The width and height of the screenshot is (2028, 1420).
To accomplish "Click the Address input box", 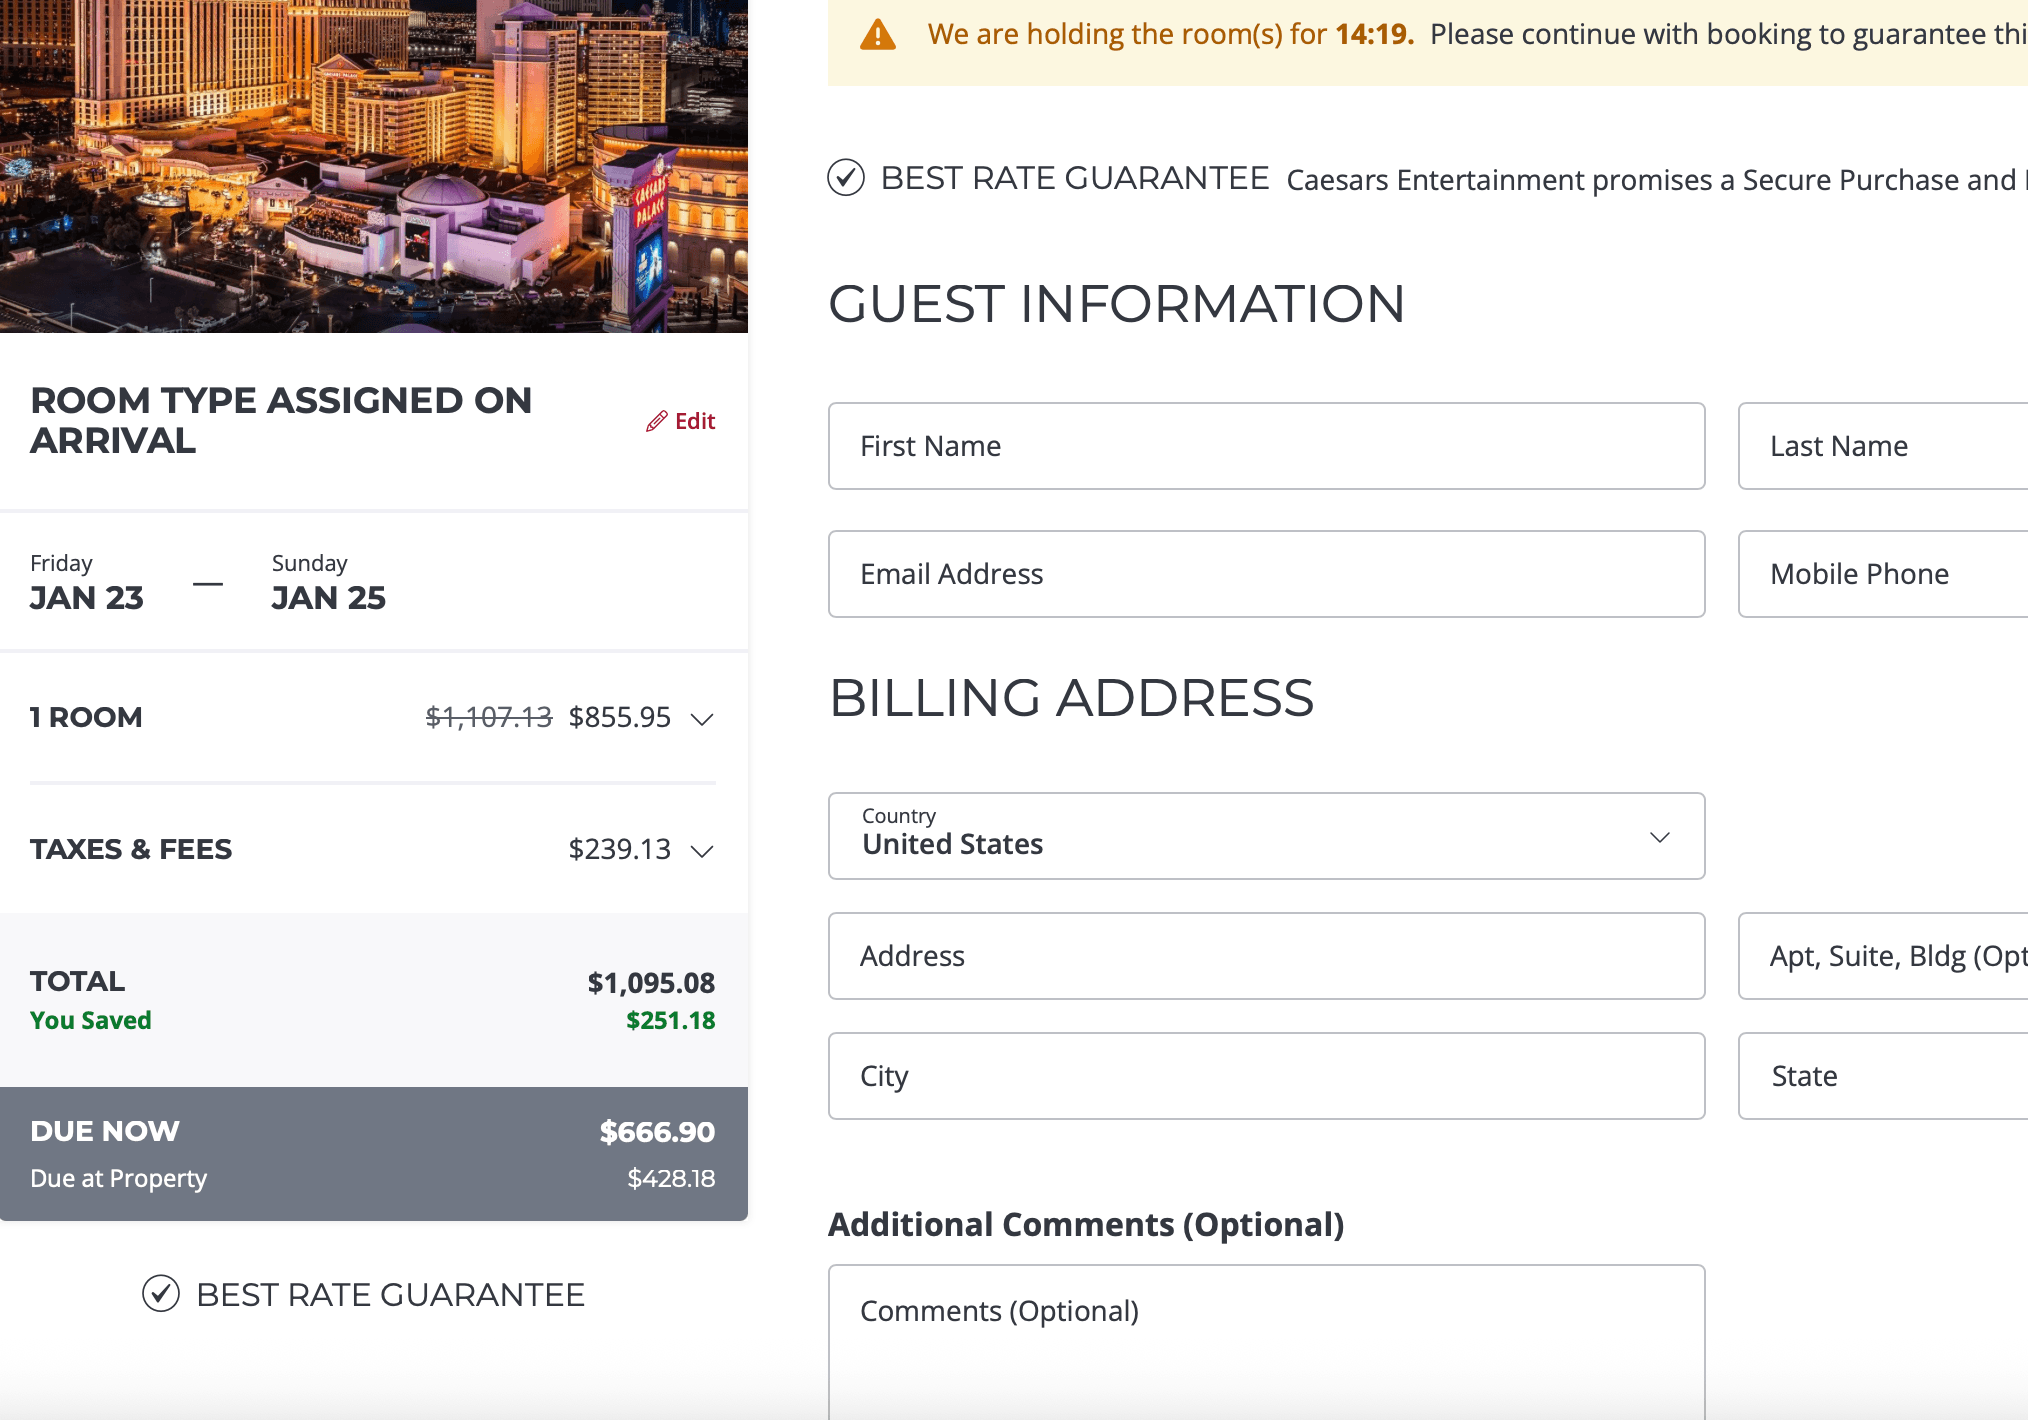I will [x=1266, y=956].
